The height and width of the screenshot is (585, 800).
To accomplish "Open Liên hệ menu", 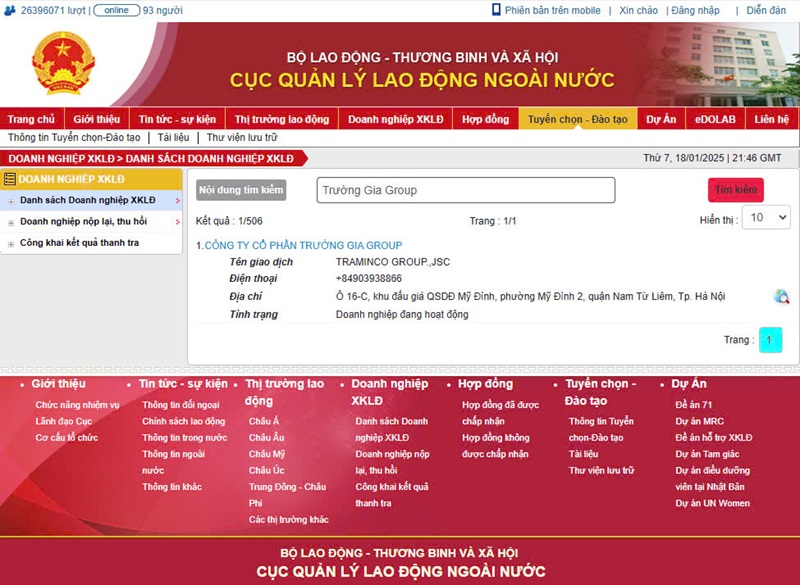I will coord(772,119).
